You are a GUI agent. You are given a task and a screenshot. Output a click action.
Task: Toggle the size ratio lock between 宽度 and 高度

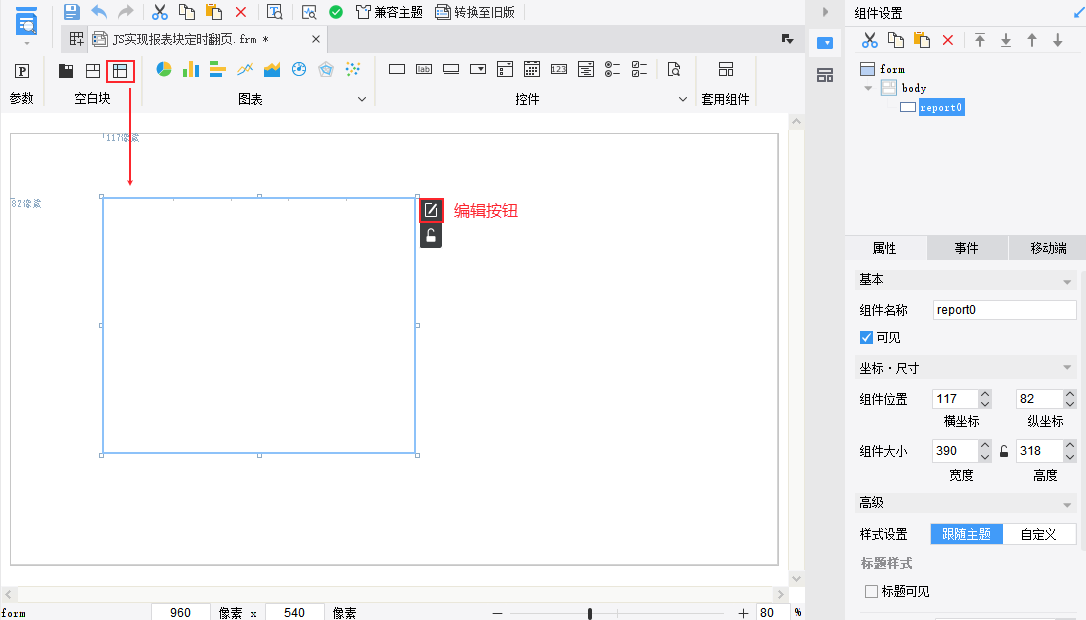(1004, 451)
